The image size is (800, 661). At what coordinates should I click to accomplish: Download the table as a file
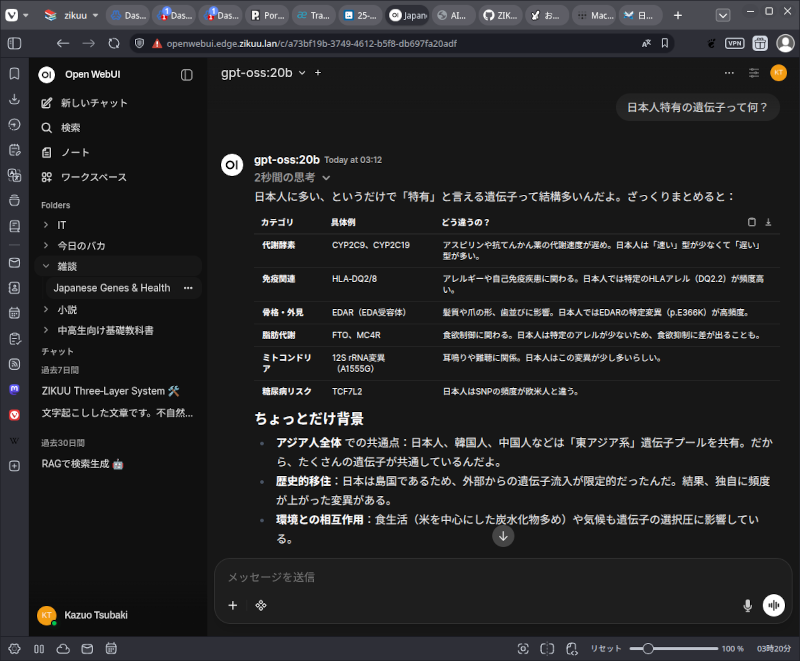click(768, 222)
